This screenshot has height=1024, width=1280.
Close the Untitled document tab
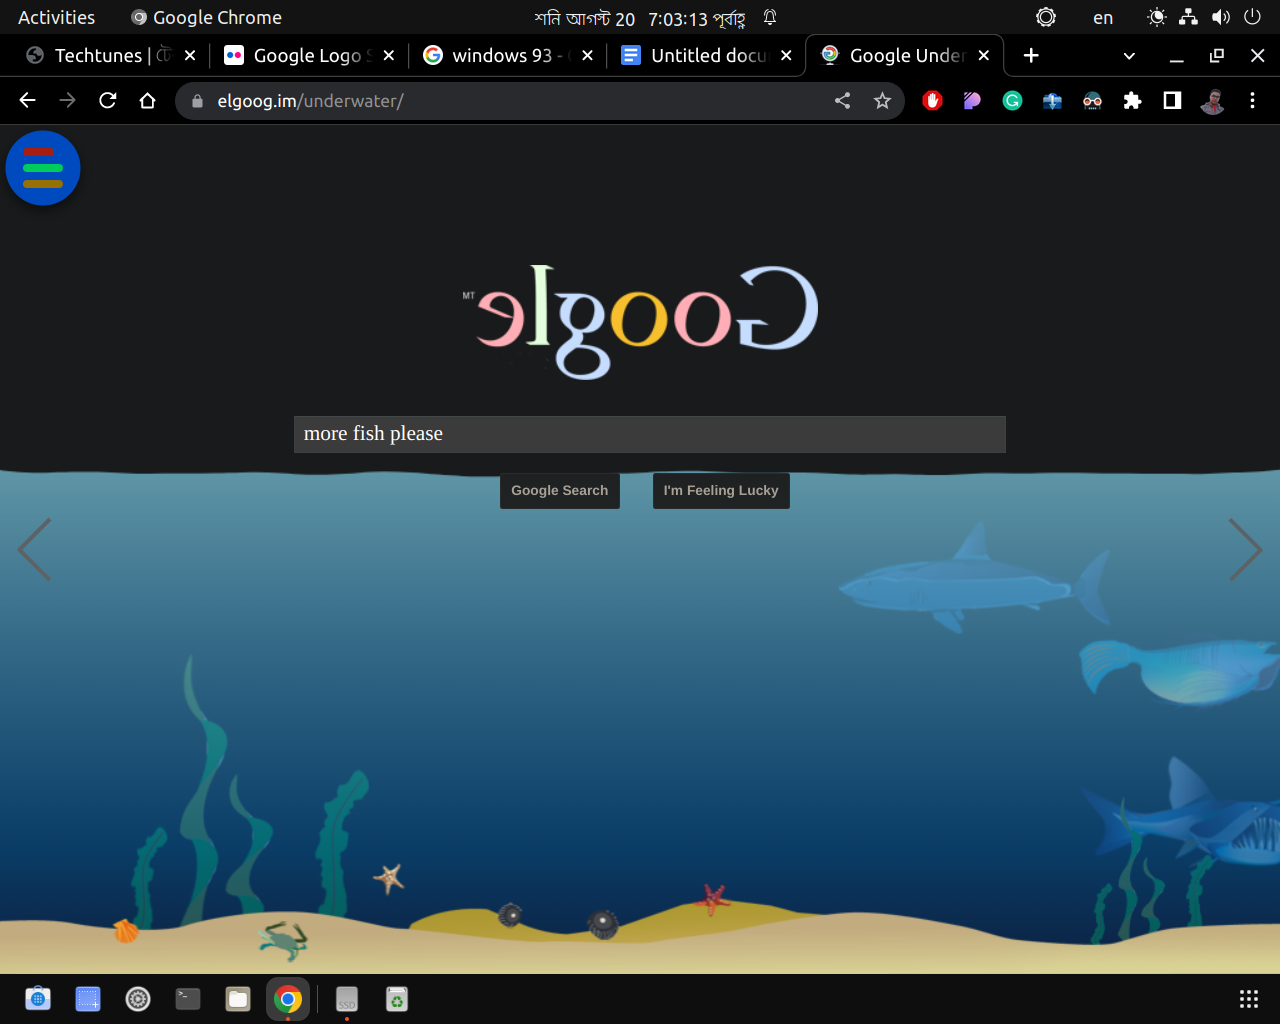pyautogui.click(x=786, y=55)
